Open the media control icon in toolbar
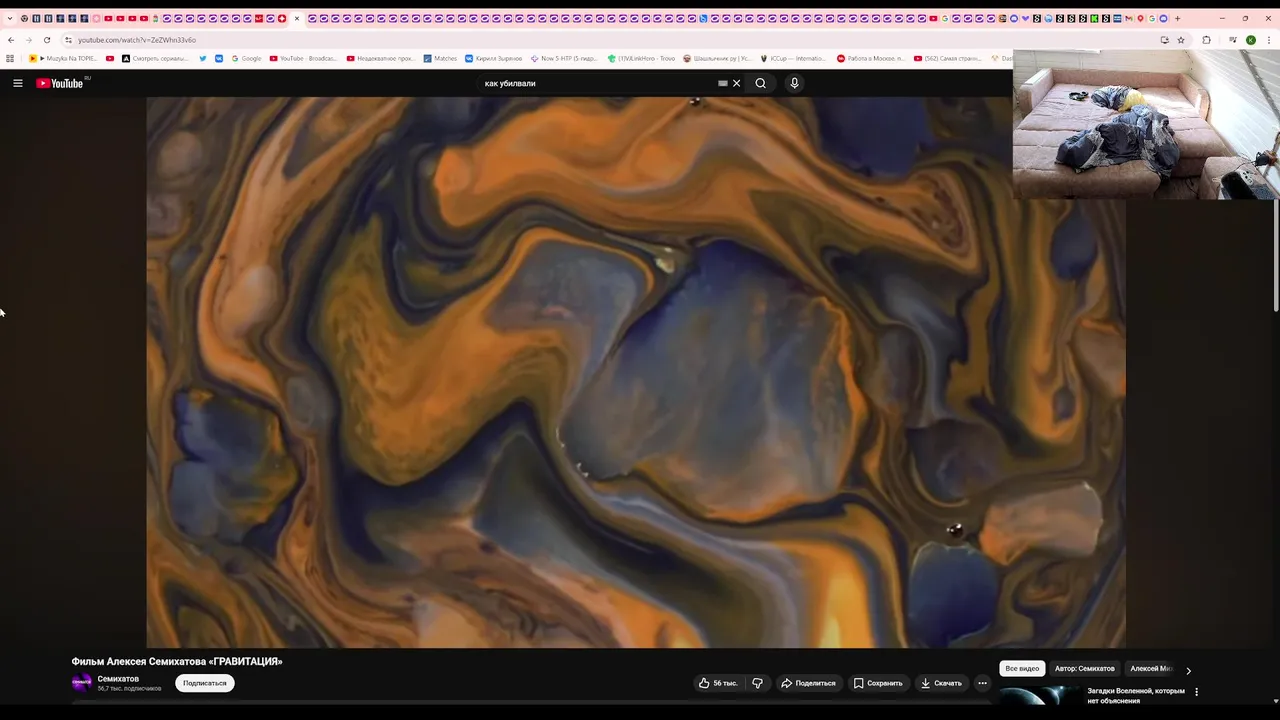Screen dimensions: 1280x720 [1233, 40]
